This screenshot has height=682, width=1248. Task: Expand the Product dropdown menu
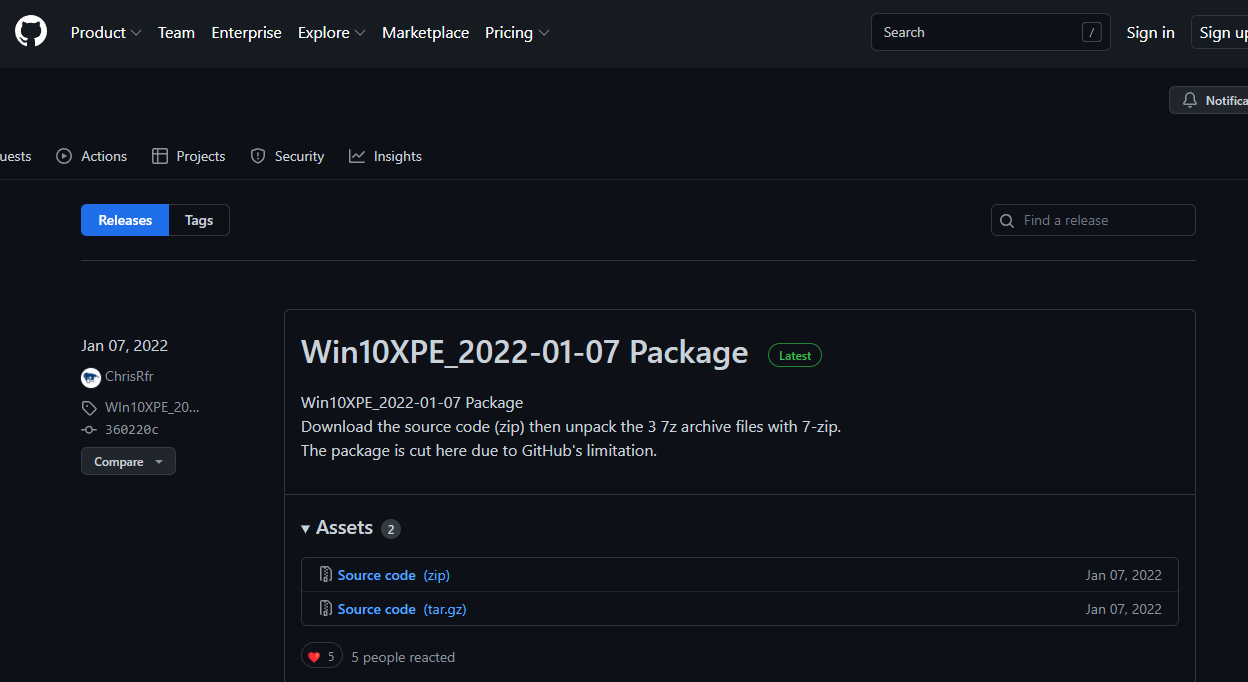tap(106, 33)
